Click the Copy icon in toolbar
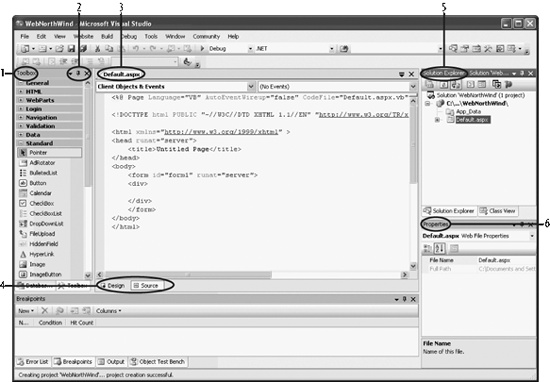The image size is (550, 382). 109,49
